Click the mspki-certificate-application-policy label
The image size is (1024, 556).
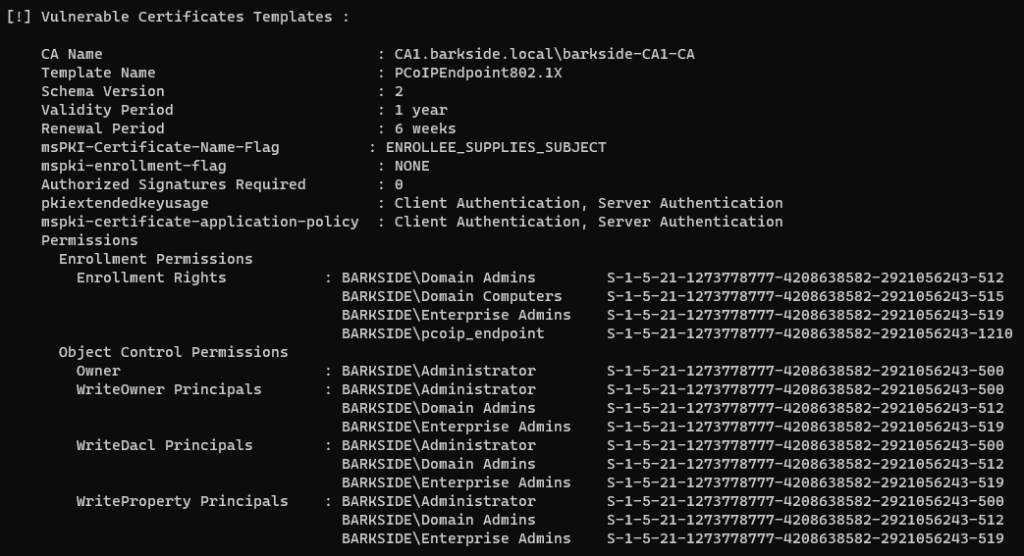(200, 222)
